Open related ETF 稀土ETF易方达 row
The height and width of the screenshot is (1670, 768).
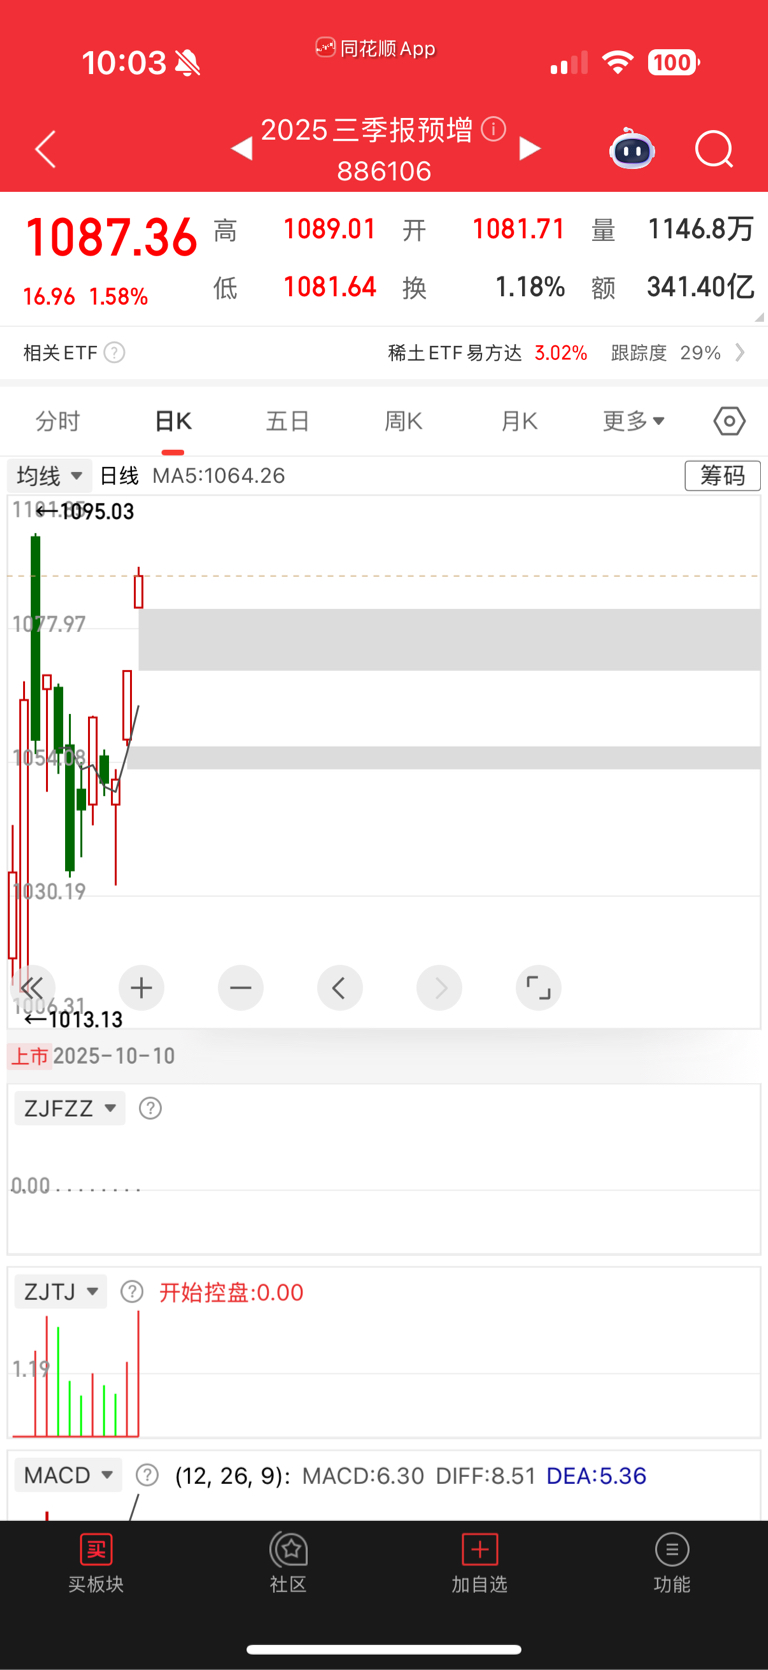[384, 353]
